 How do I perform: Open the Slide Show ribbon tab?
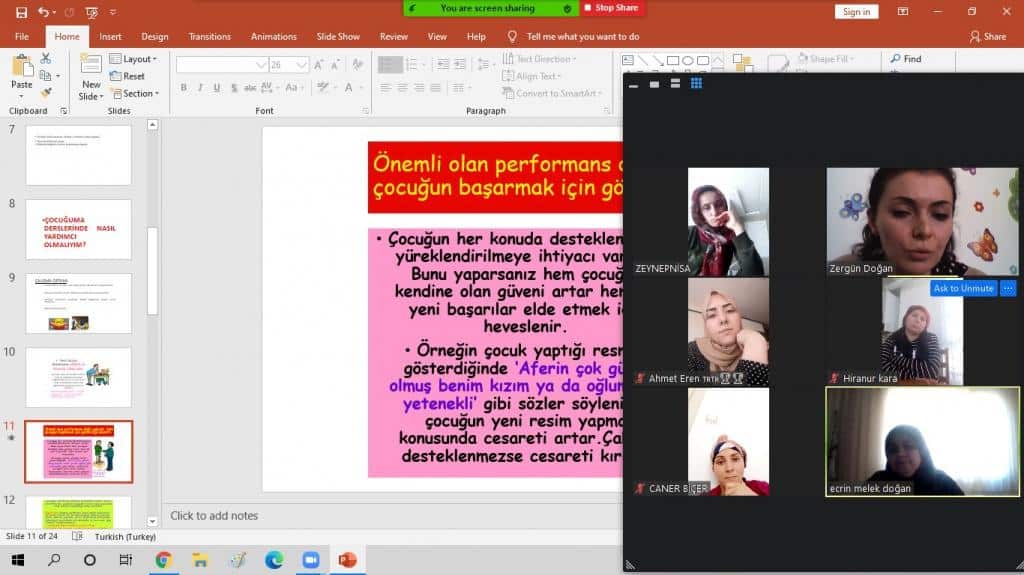pyautogui.click(x=338, y=37)
